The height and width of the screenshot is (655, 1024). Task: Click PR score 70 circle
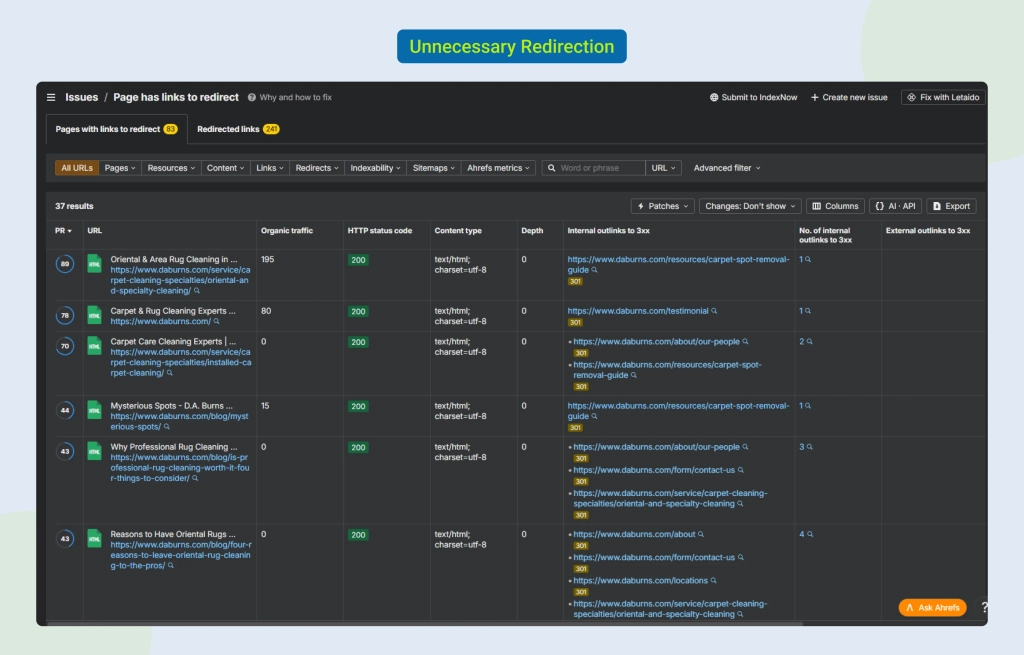pos(65,346)
